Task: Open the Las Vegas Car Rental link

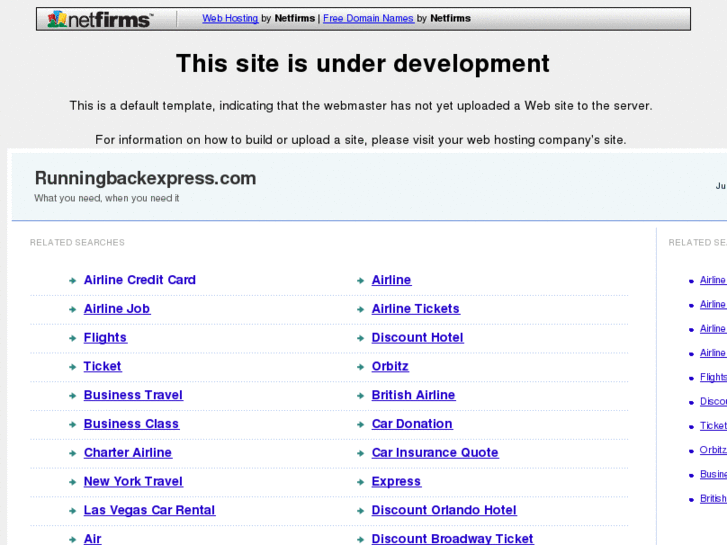Action: pyautogui.click(x=149, y=510)
